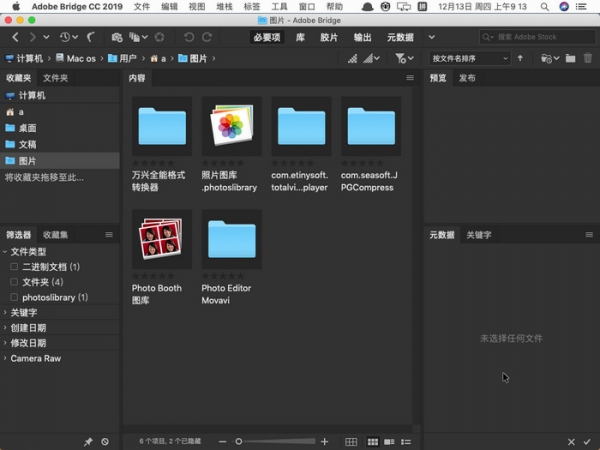Switch to the 文件夹 tab
600x450 pixels.
(55, 78)
